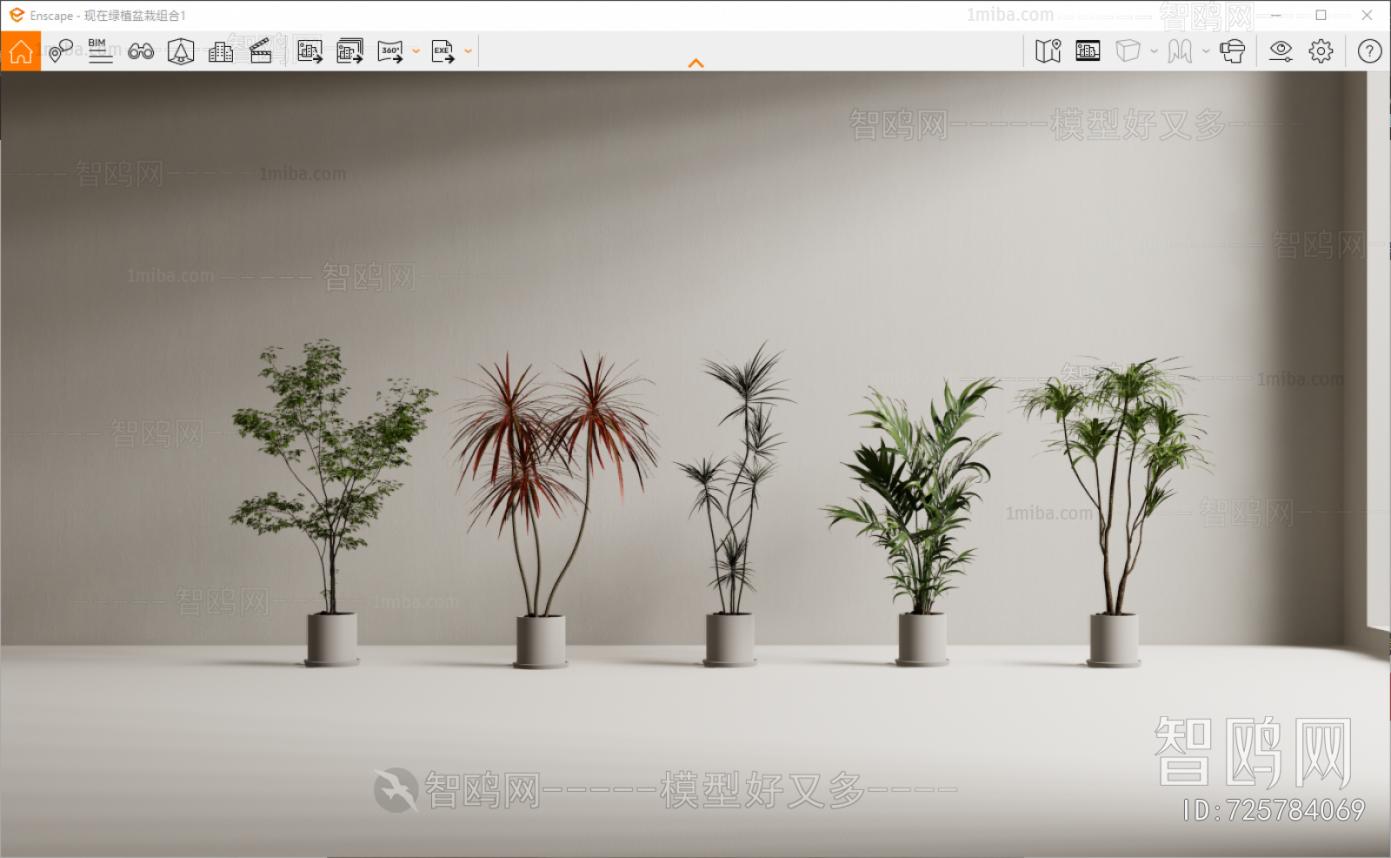Expand the open-book icon dropdown arrow
The image size is (1391, 858).
[1206, 51]
